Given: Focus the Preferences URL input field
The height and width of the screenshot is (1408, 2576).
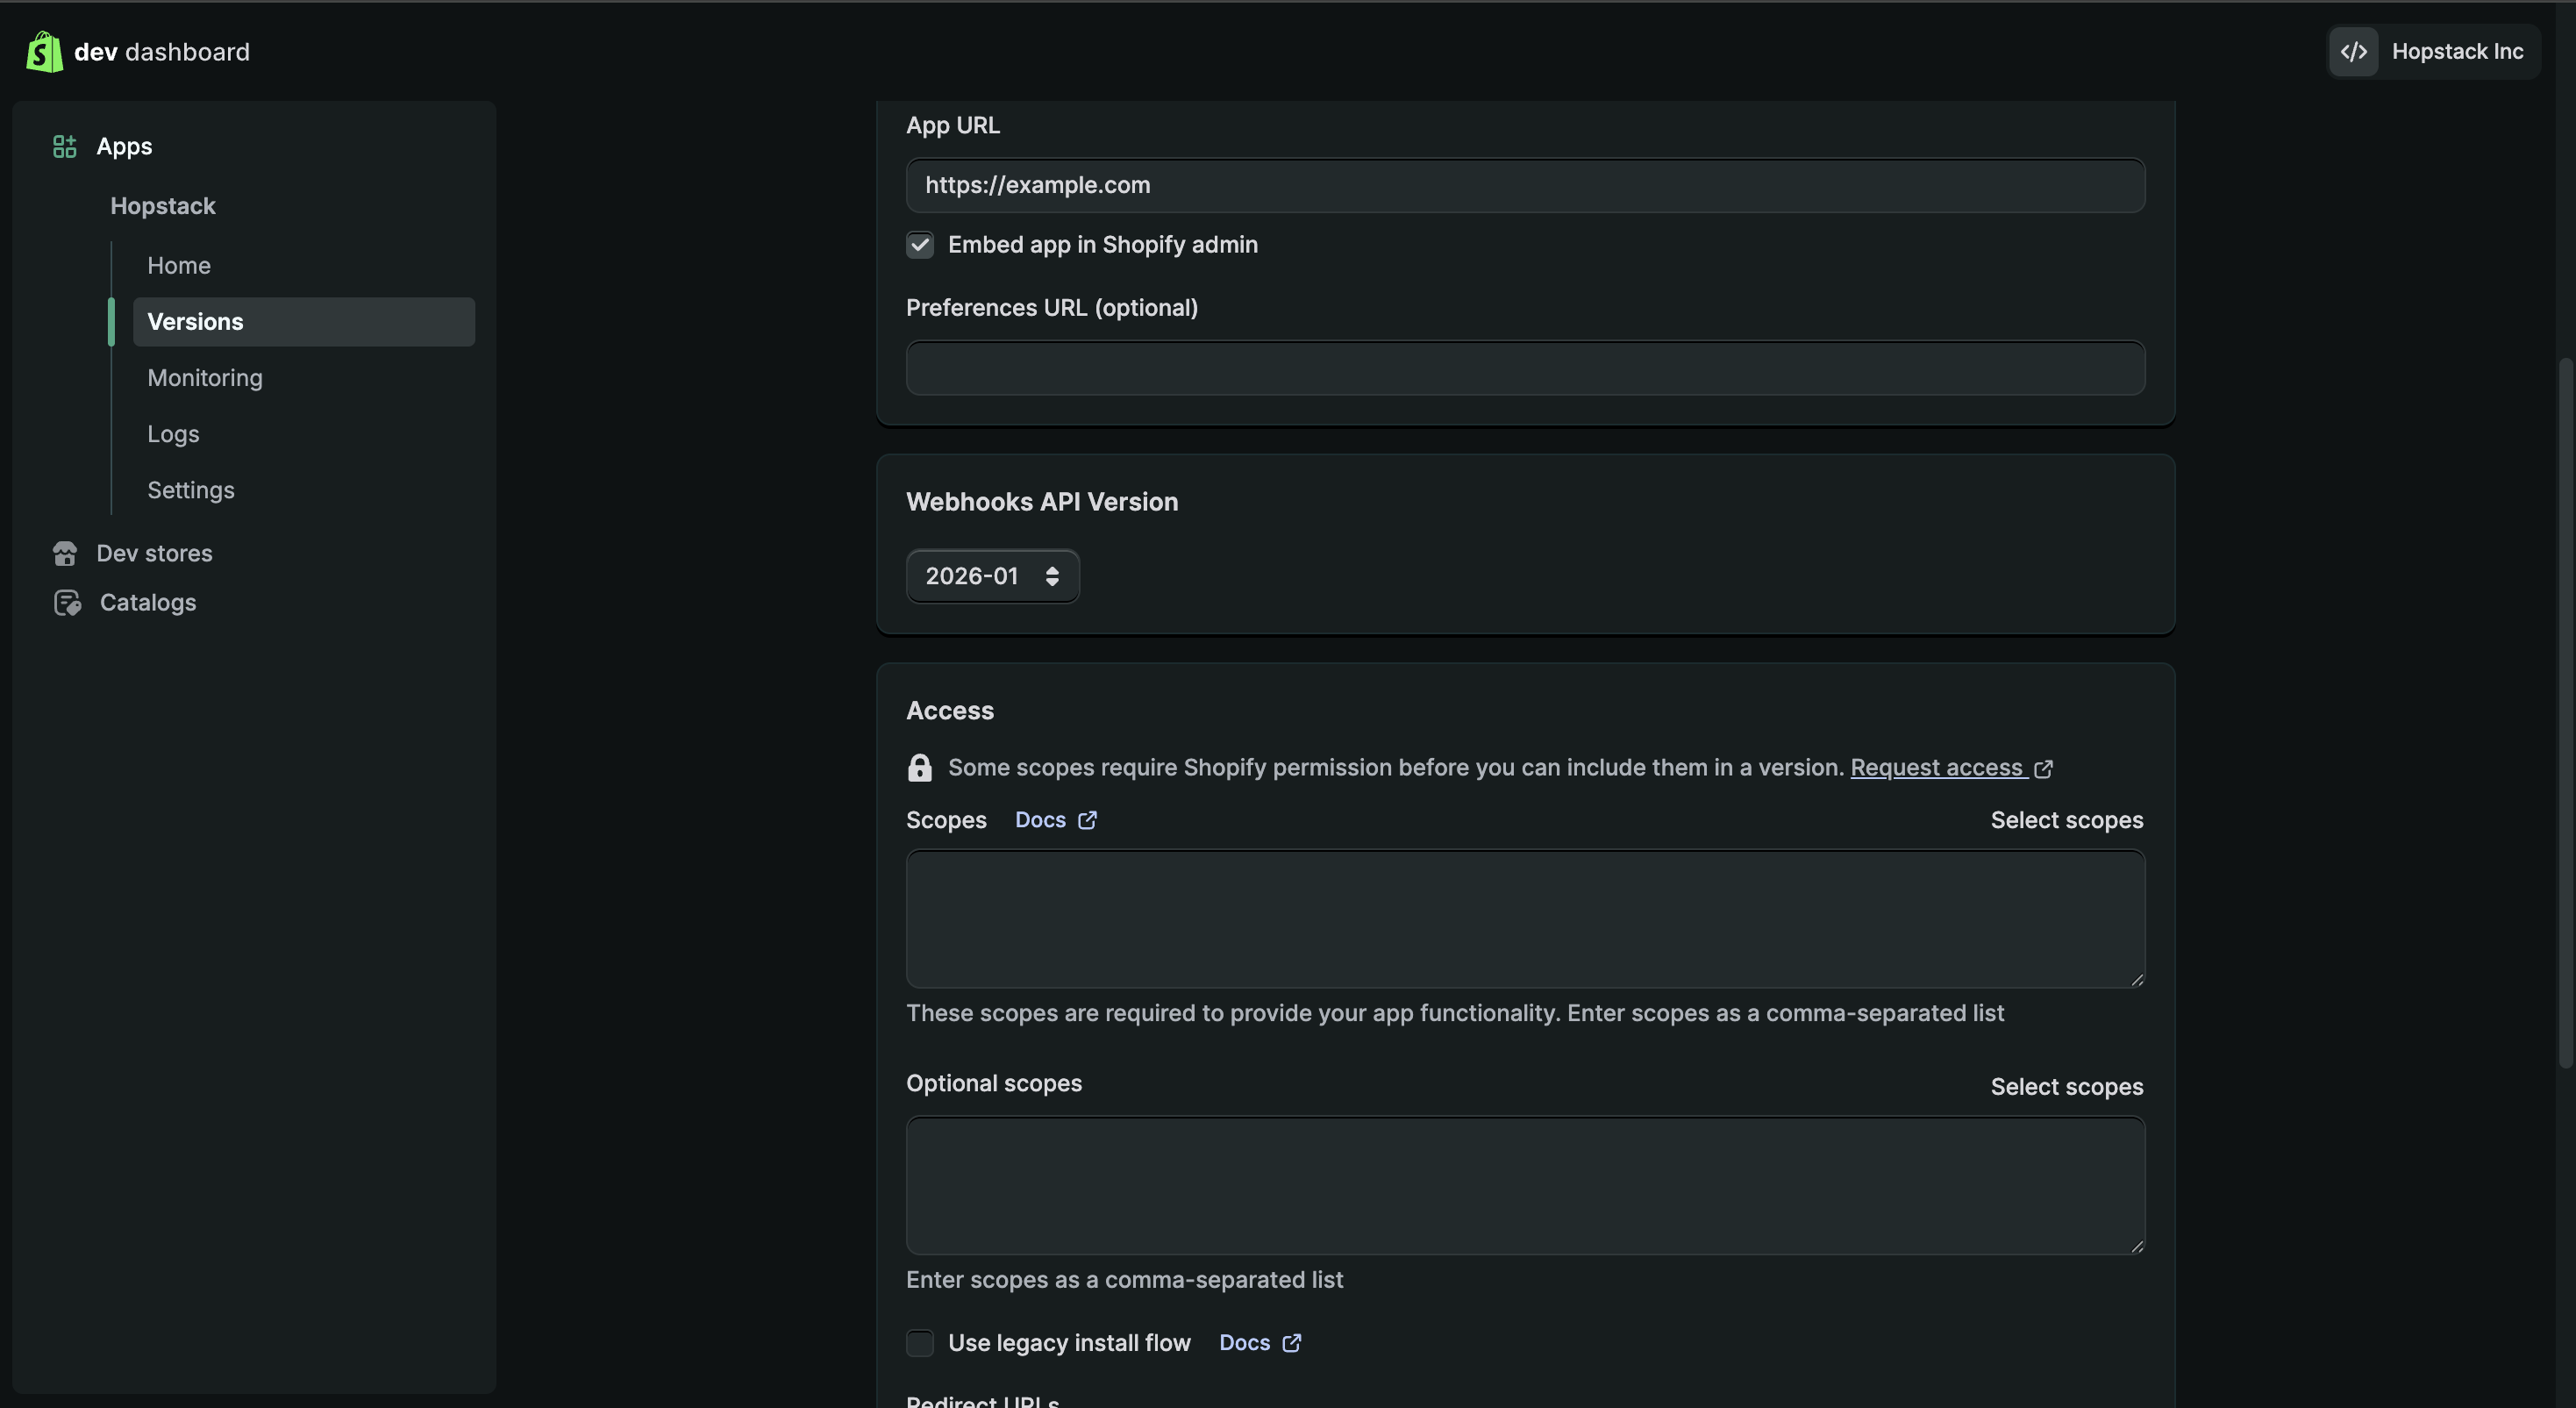Looking at the screenshot, I should (1525, 368).
